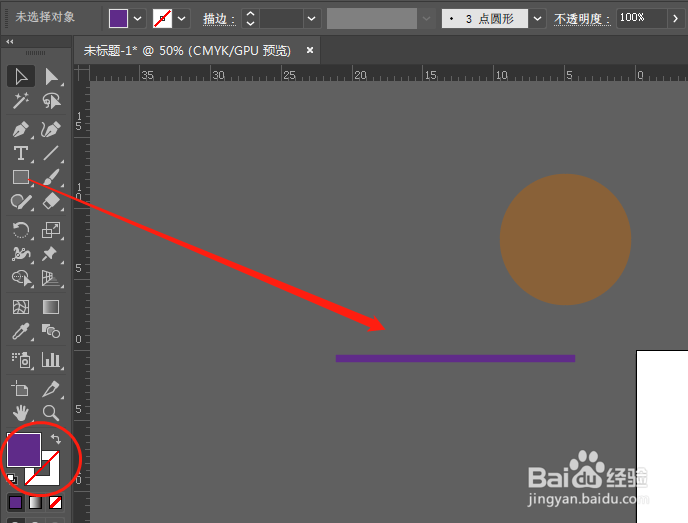The image size is (688, 523).
Task: Select the Slice tool
Action: [51, 389]
